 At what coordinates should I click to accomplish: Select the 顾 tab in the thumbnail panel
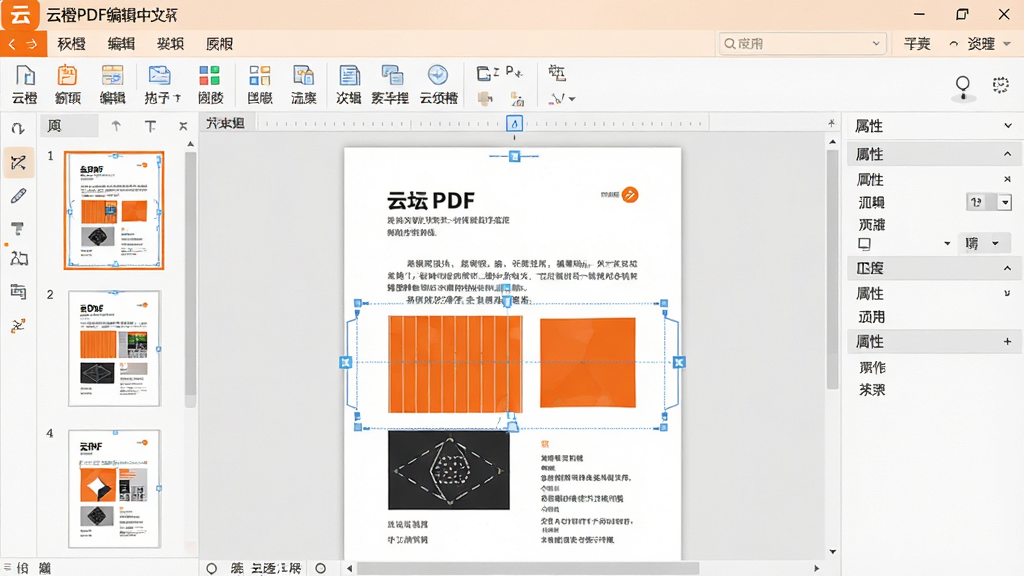[69, 126]
